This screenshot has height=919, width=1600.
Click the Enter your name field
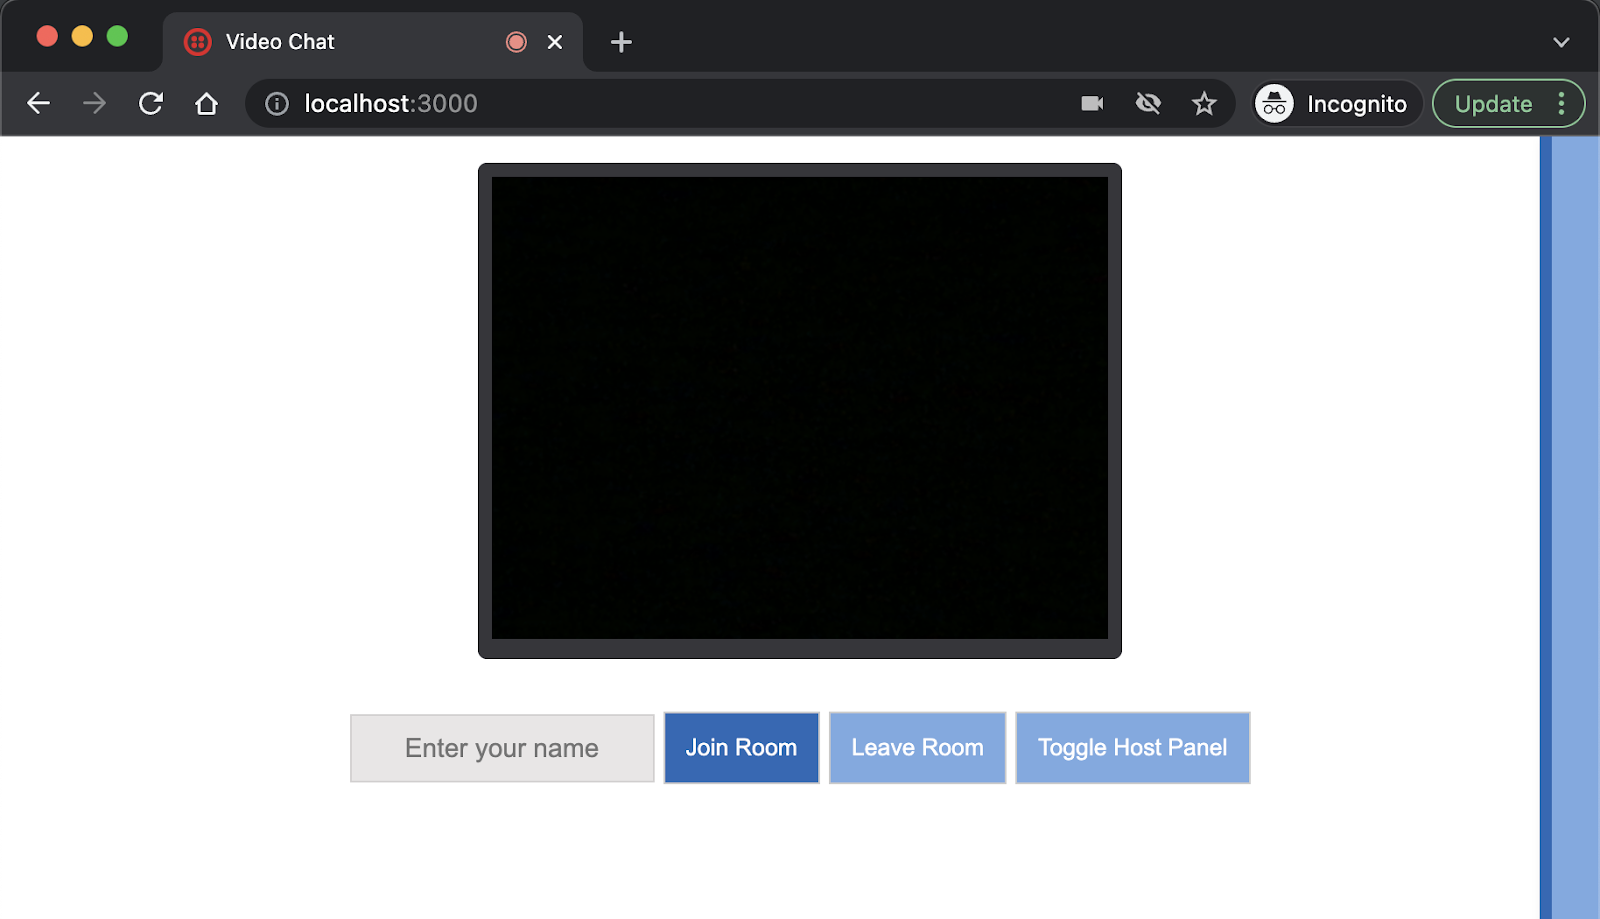point(502,748)
